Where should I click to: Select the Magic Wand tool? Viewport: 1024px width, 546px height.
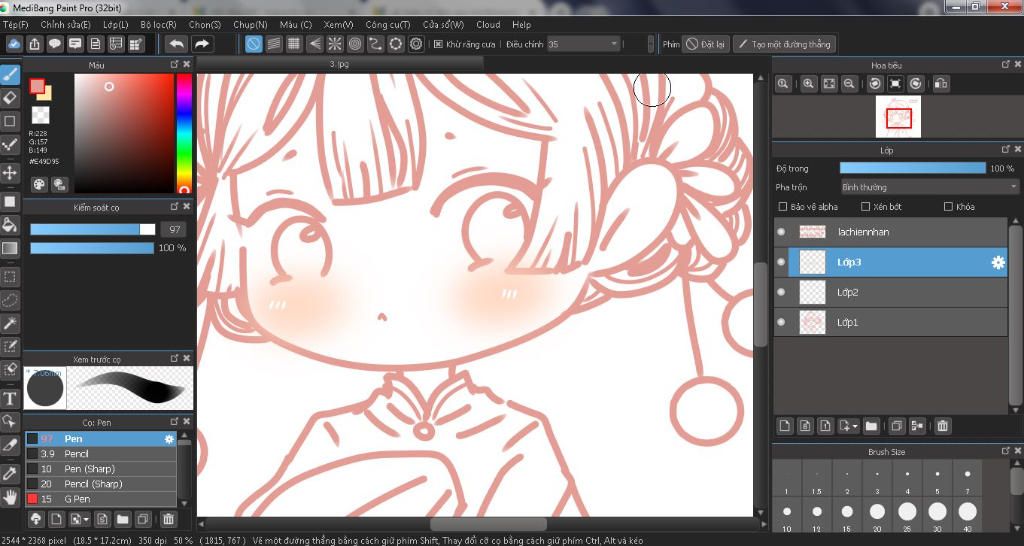(x=10, y=323)
